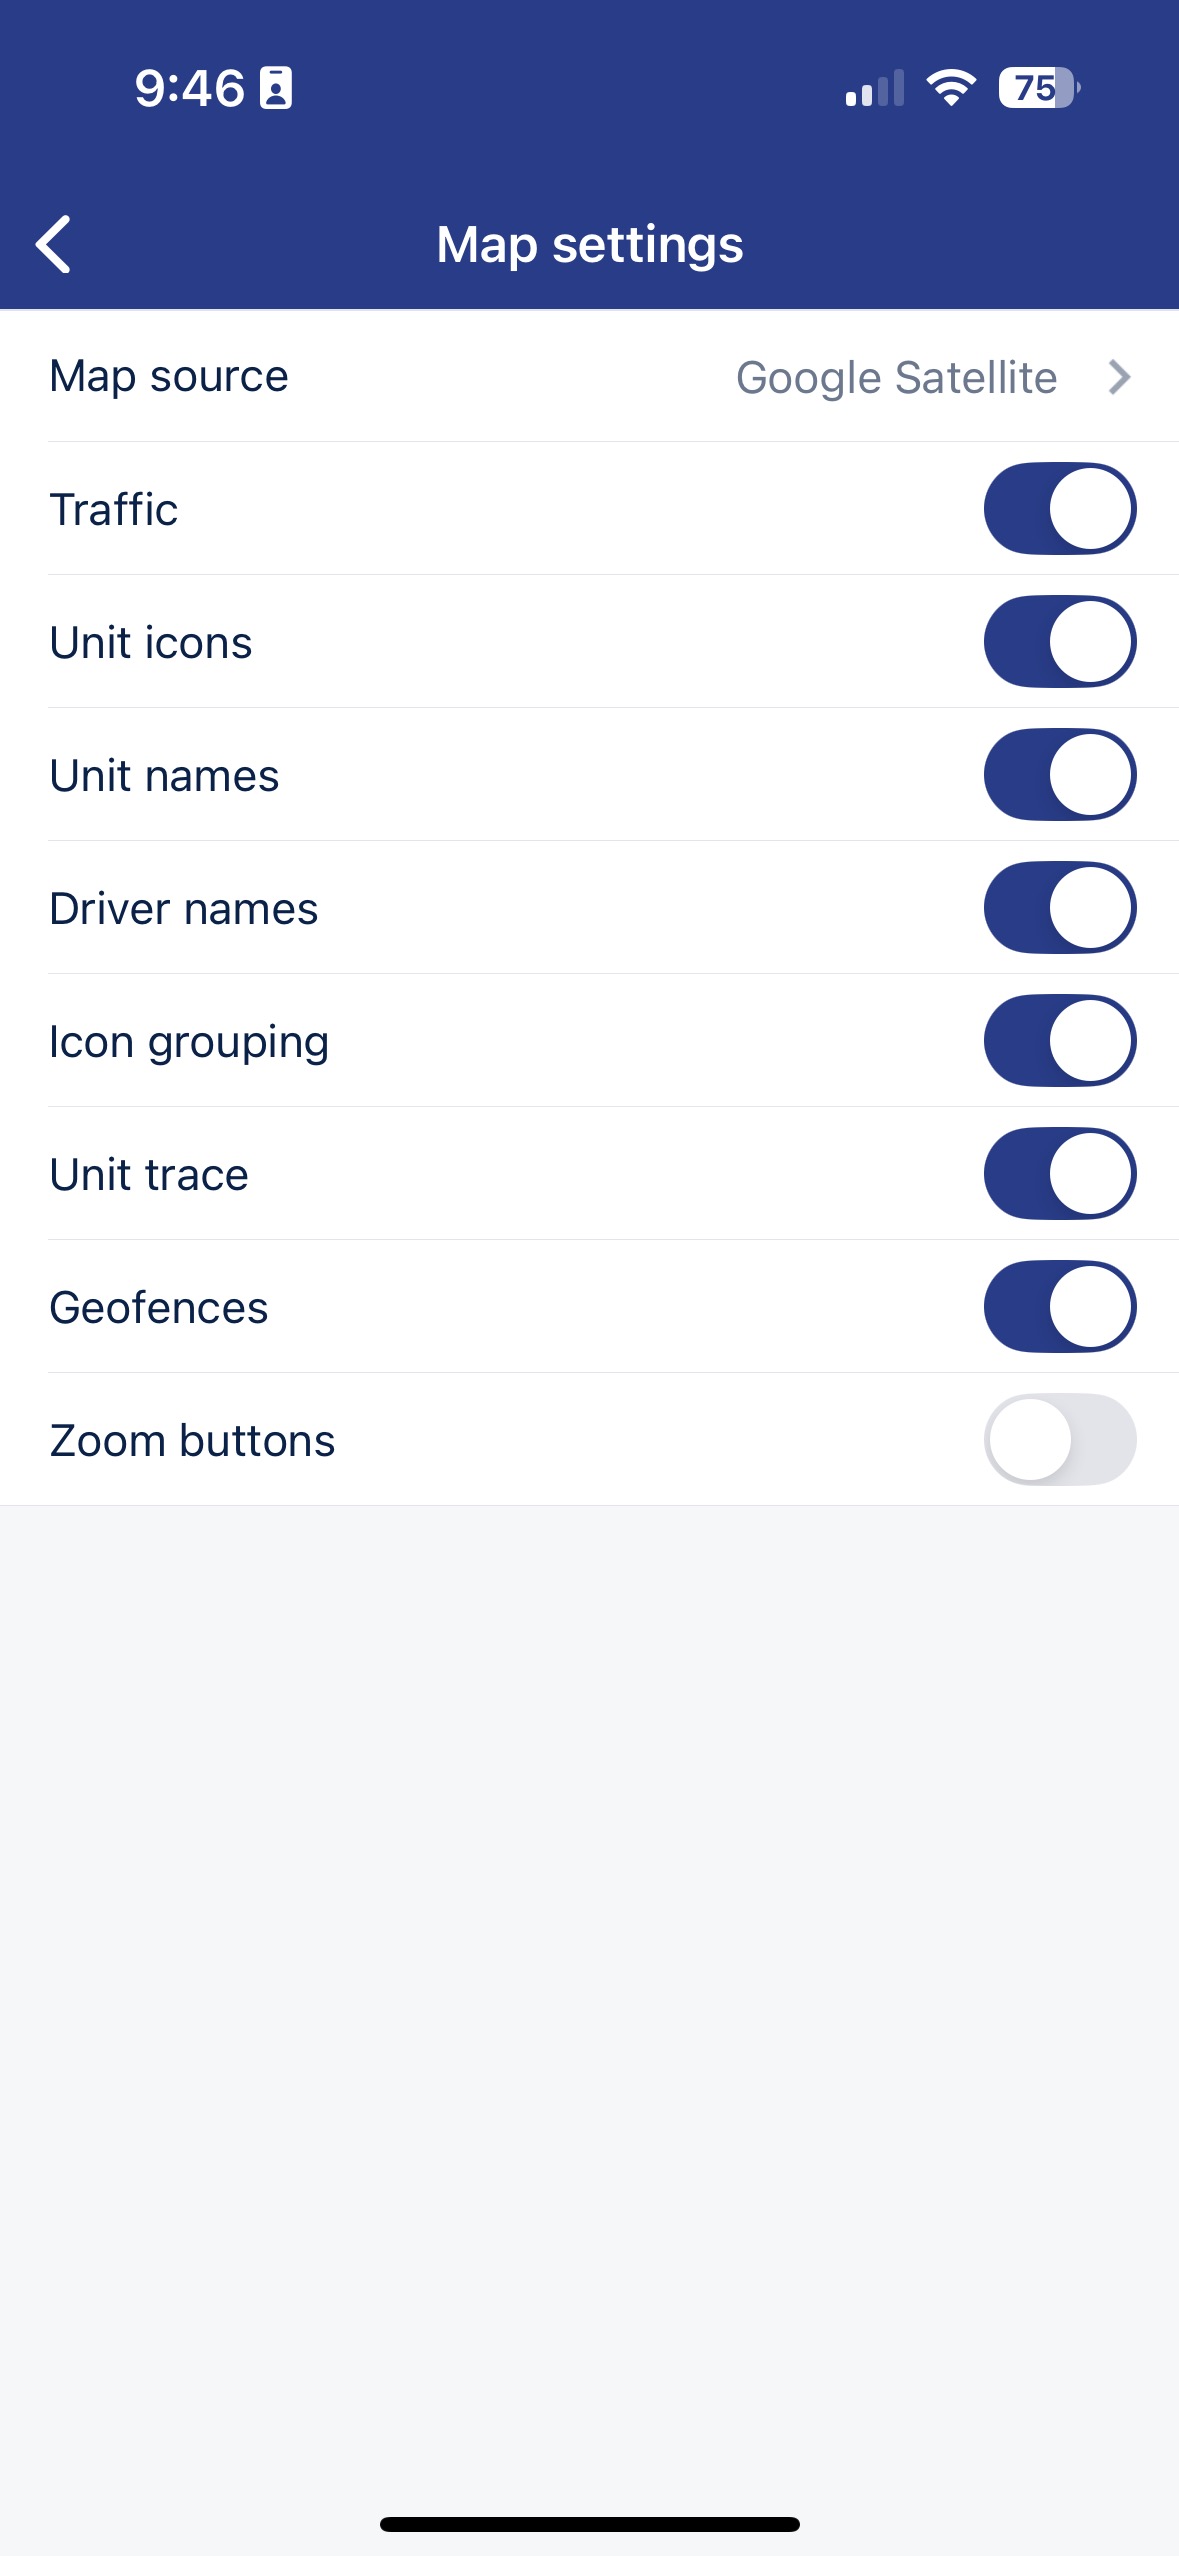Viewport: 1179px width, 2556px height.
Task: Tap the Map settings title
Action: click(589, 244)
